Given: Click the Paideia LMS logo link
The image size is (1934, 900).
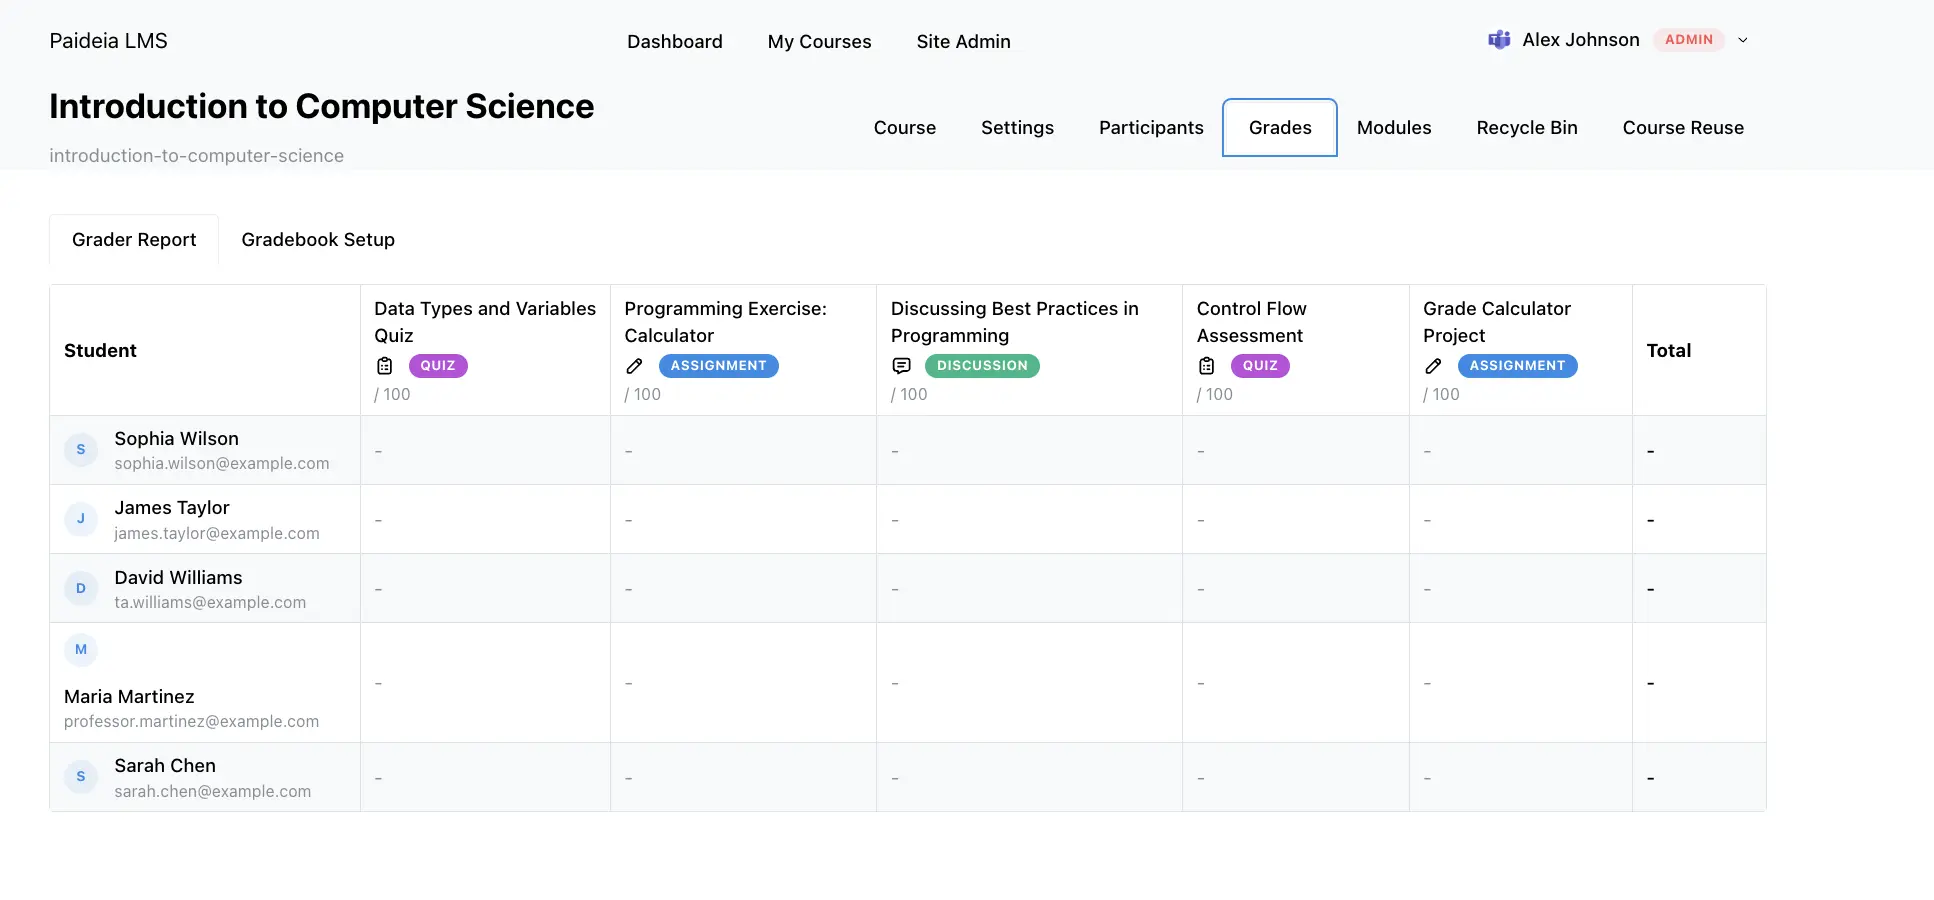Looking at the screenshot, I should pos(108,41).
